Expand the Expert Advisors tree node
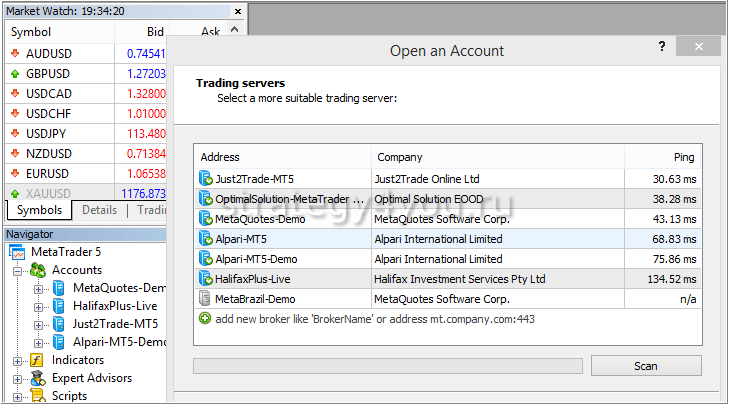 tap(18, 378)
